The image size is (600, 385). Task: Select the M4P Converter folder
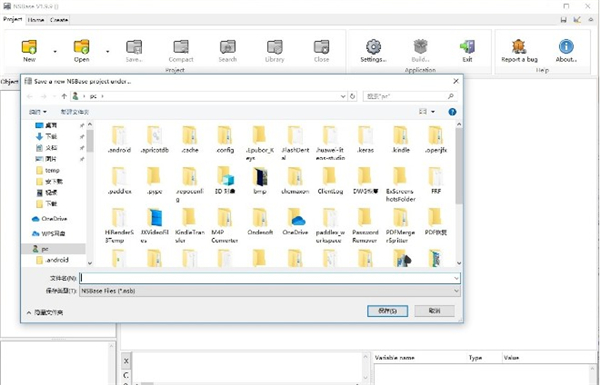(225, 226)
